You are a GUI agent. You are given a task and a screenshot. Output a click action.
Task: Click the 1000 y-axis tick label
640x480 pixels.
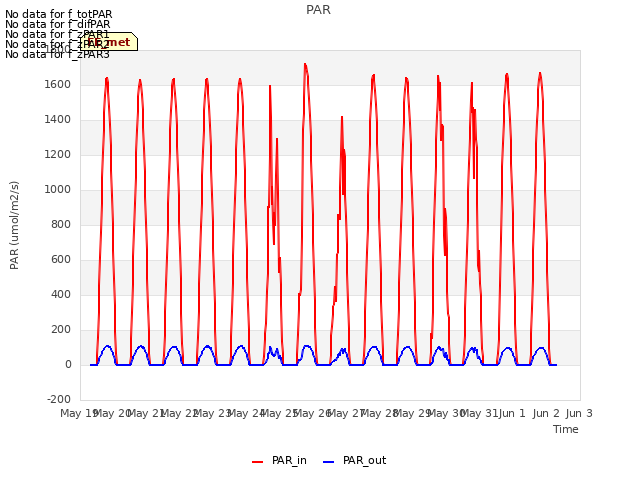coord(58,190)
